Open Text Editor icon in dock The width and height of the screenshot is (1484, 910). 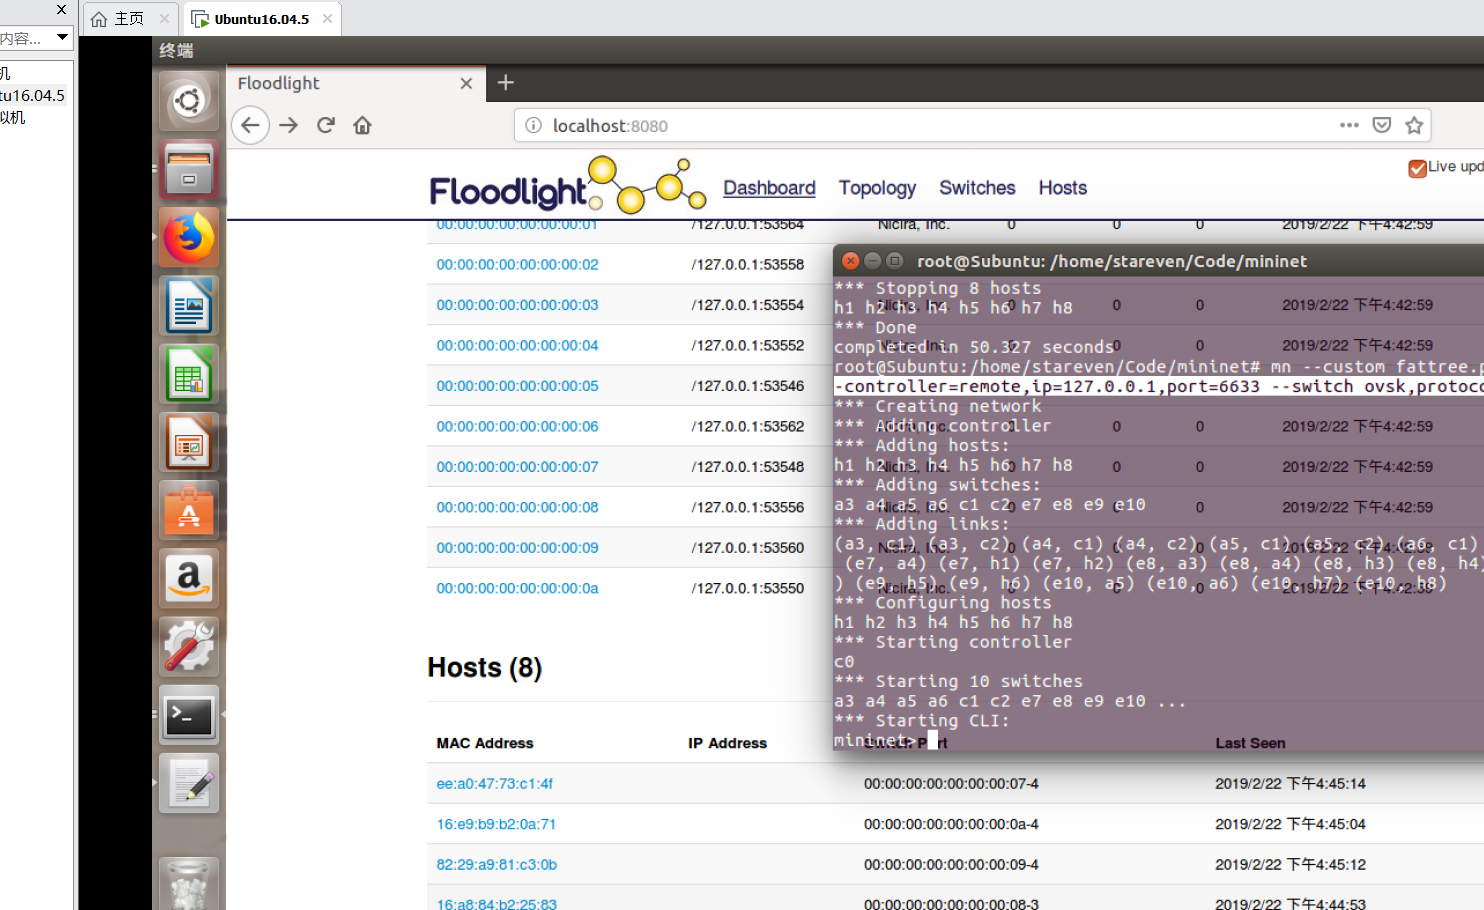click(x=188, y=782)
